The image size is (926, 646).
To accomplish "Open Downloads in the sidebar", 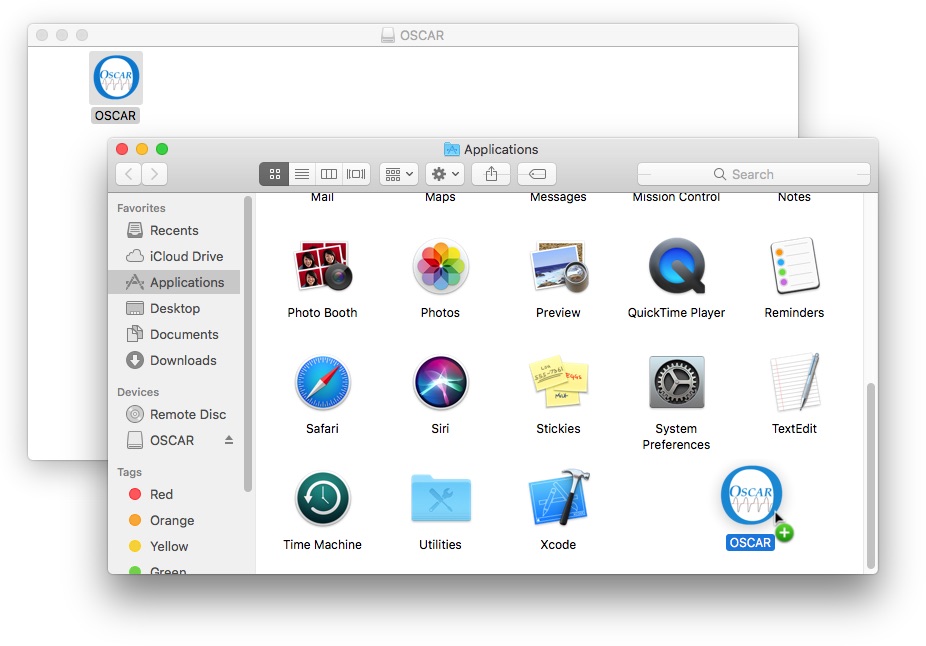I will (174, 360).
